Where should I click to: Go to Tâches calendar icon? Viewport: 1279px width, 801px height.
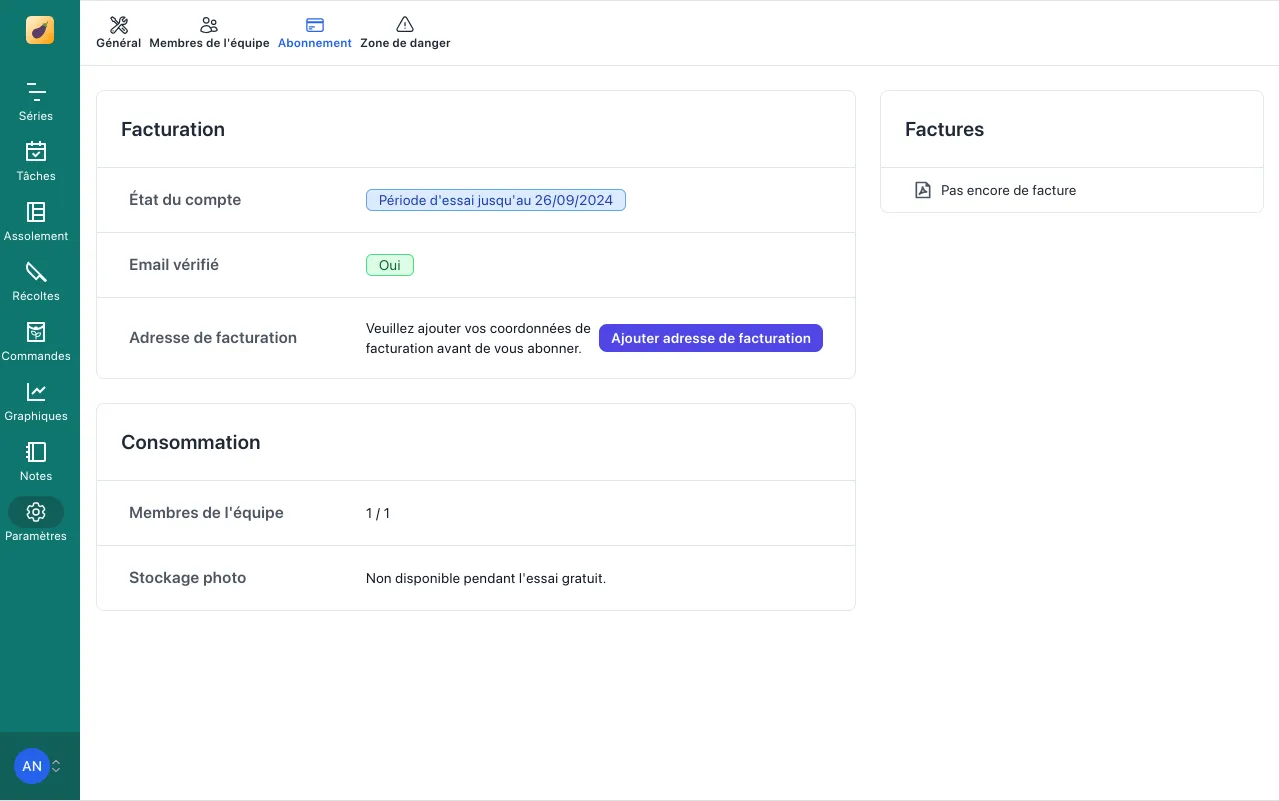click(36, 152)
